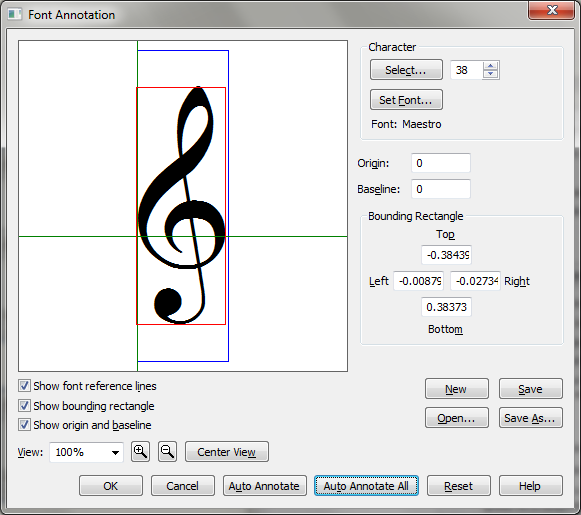Zoom out with the magnifier minus icon
This screenshot has height=515, width=581.
click(167, 452)
